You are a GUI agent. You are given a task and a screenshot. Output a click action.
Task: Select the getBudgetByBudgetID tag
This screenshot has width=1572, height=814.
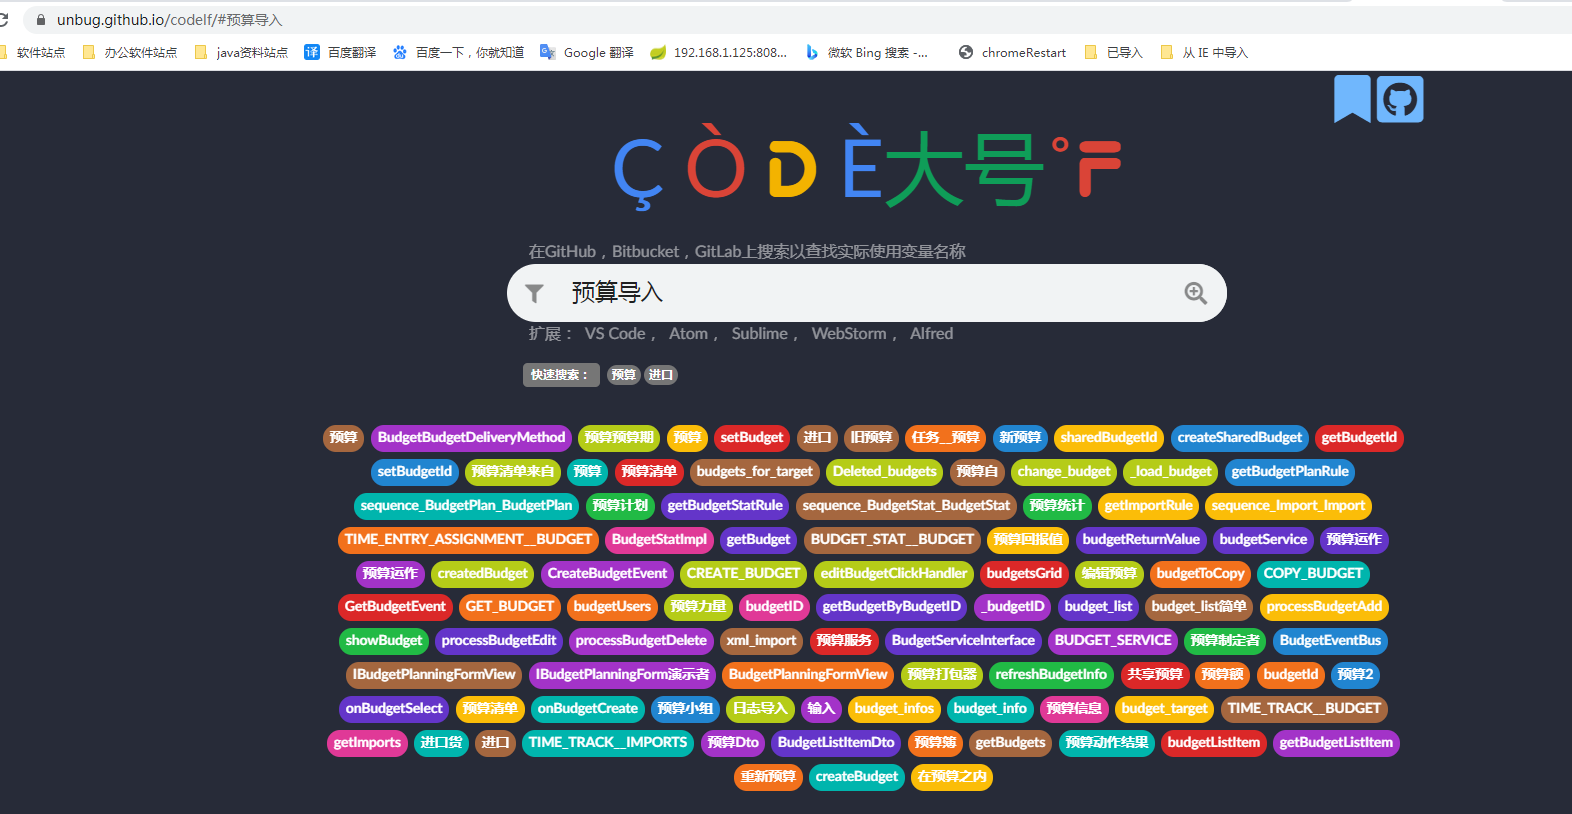[891, 607]
